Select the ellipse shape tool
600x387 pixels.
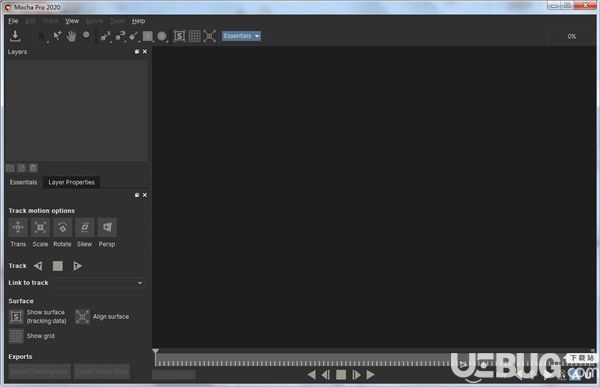(162, 36)
